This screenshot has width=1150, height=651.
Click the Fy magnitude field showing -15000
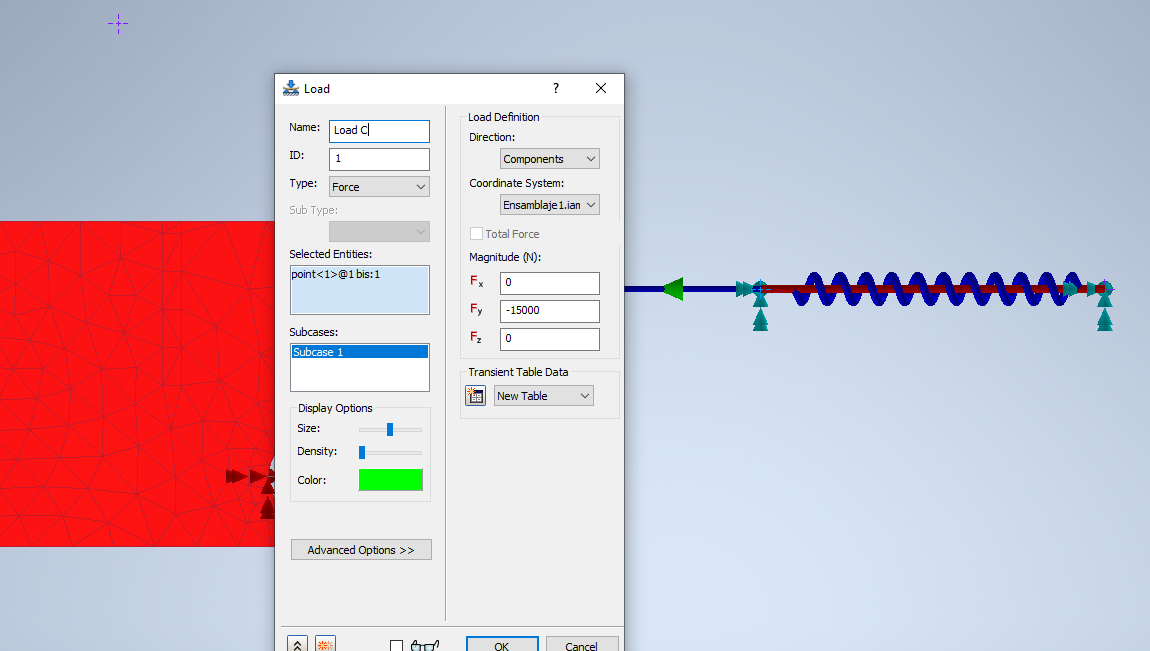pyautogui.click(x=549, y=311)
